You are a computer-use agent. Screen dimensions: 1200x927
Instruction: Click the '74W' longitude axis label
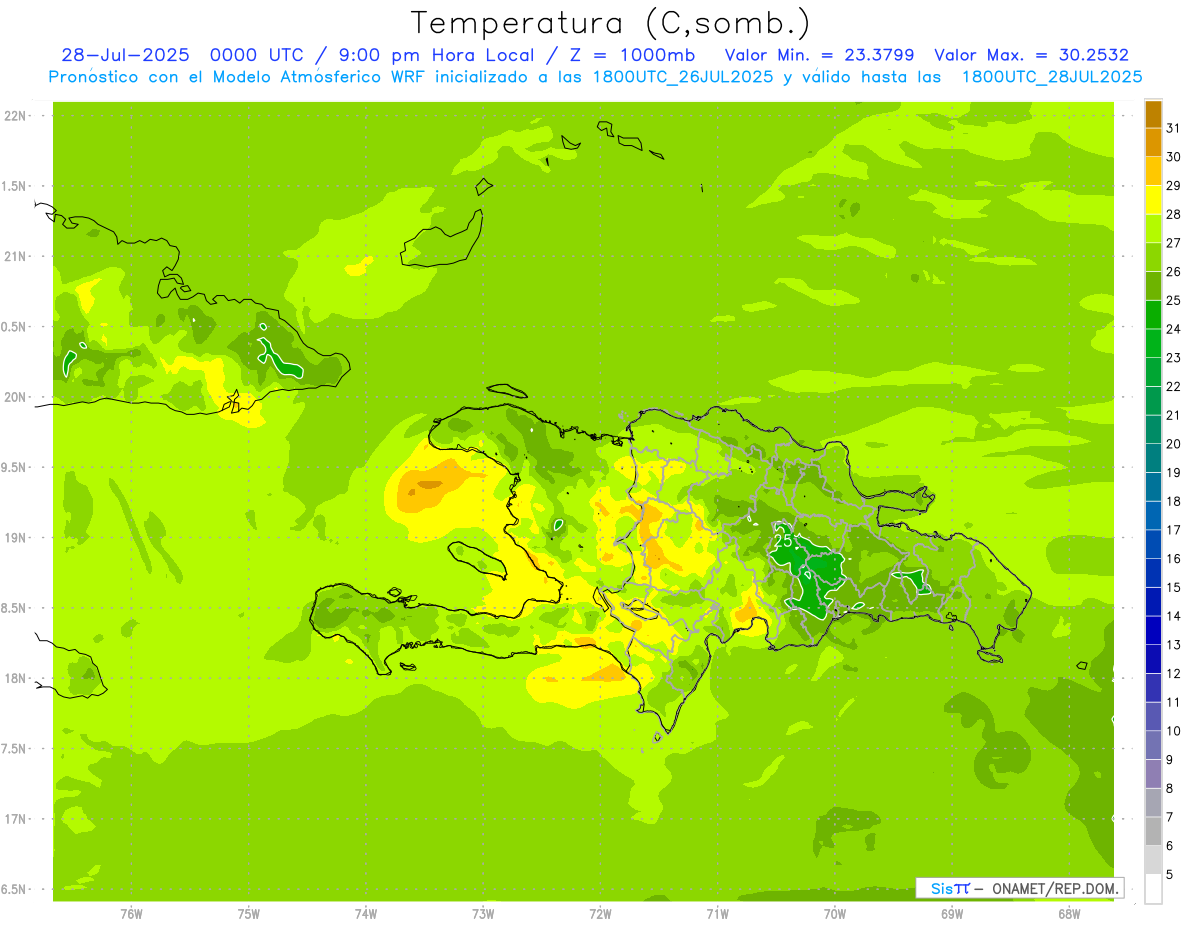pos(366,914)
